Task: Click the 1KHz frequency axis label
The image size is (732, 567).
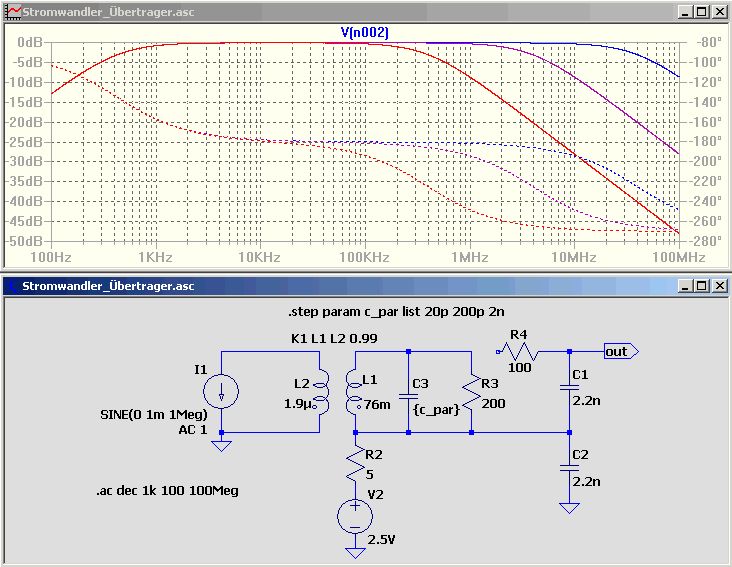Action: click(x=155, y=257)
